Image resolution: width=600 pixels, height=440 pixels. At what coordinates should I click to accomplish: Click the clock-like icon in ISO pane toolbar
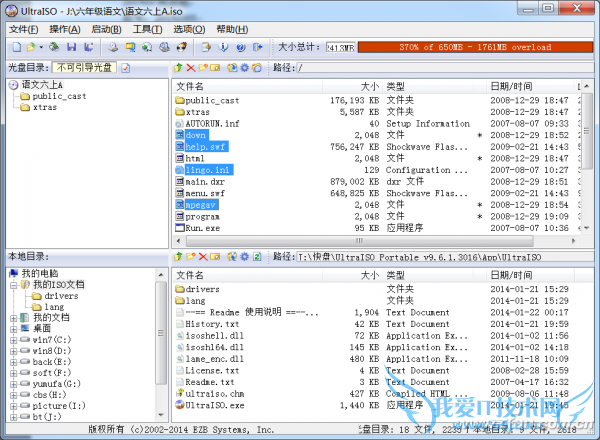(x=257, y=68)
